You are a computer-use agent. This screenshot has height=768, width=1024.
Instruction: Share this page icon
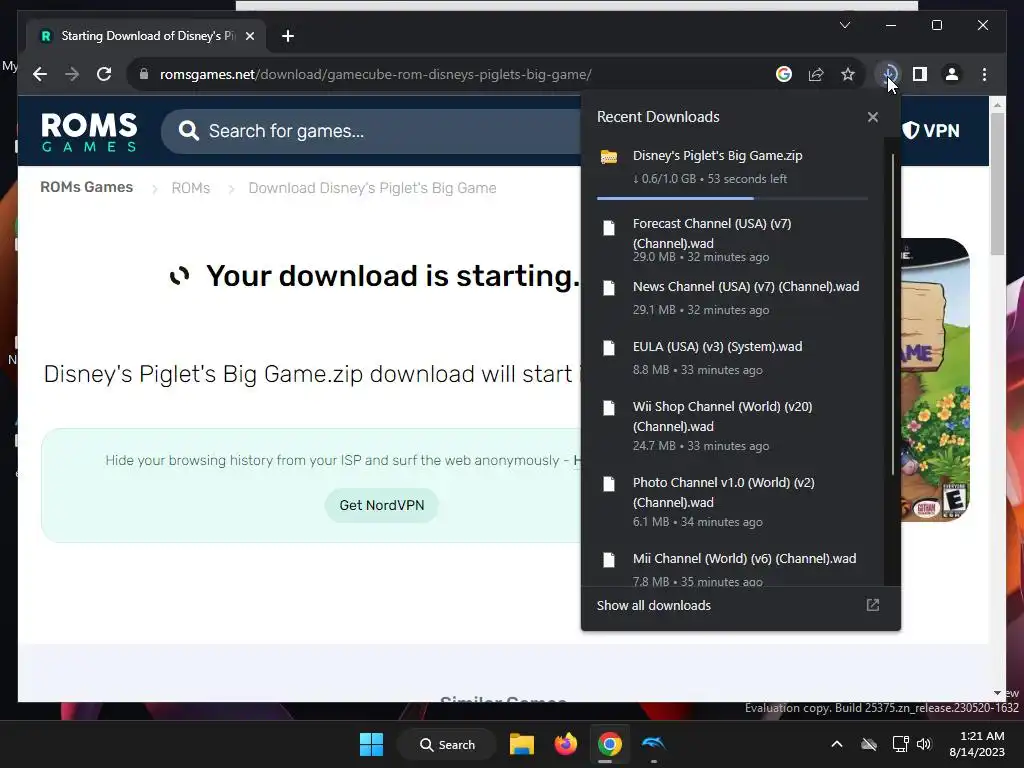816,74
